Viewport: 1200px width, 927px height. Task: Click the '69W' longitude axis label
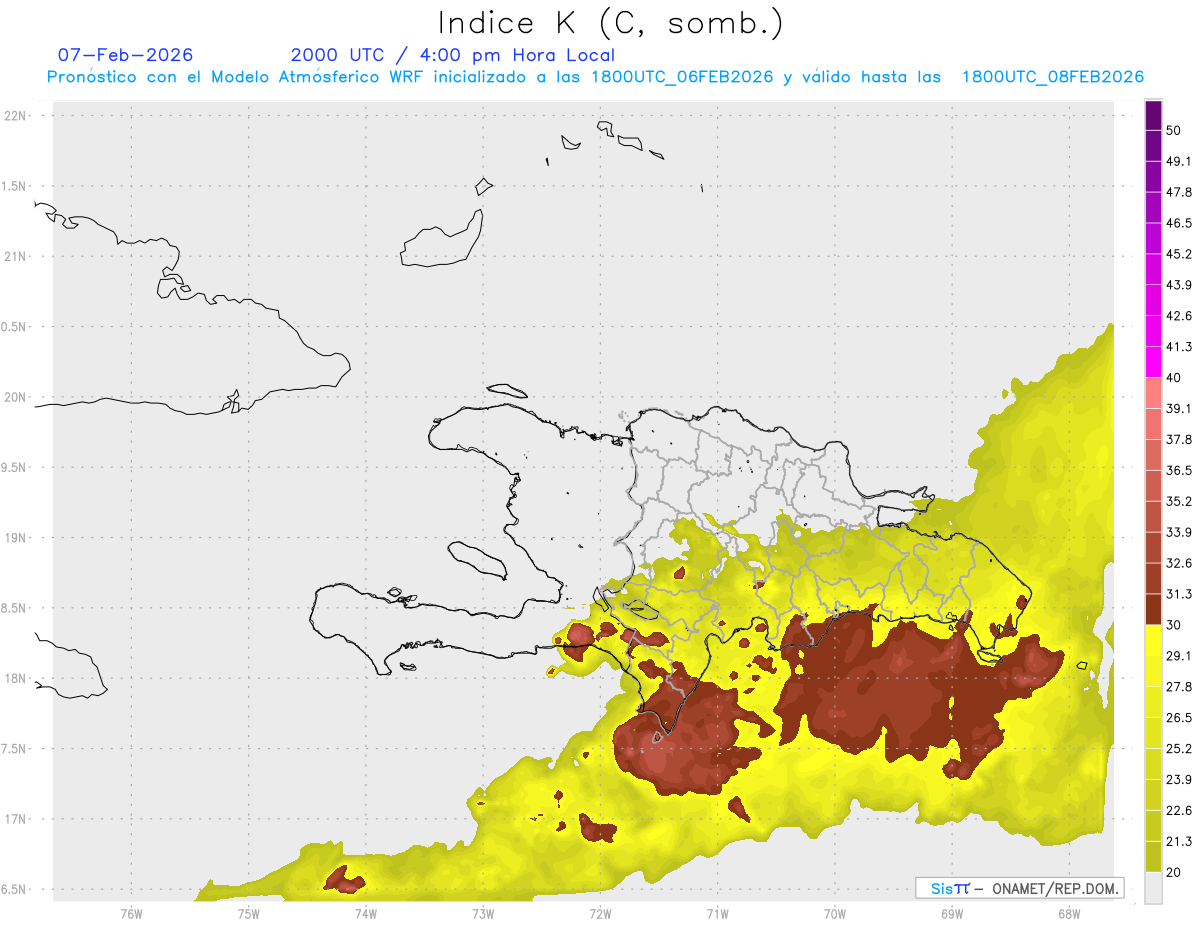pos(951,912)
